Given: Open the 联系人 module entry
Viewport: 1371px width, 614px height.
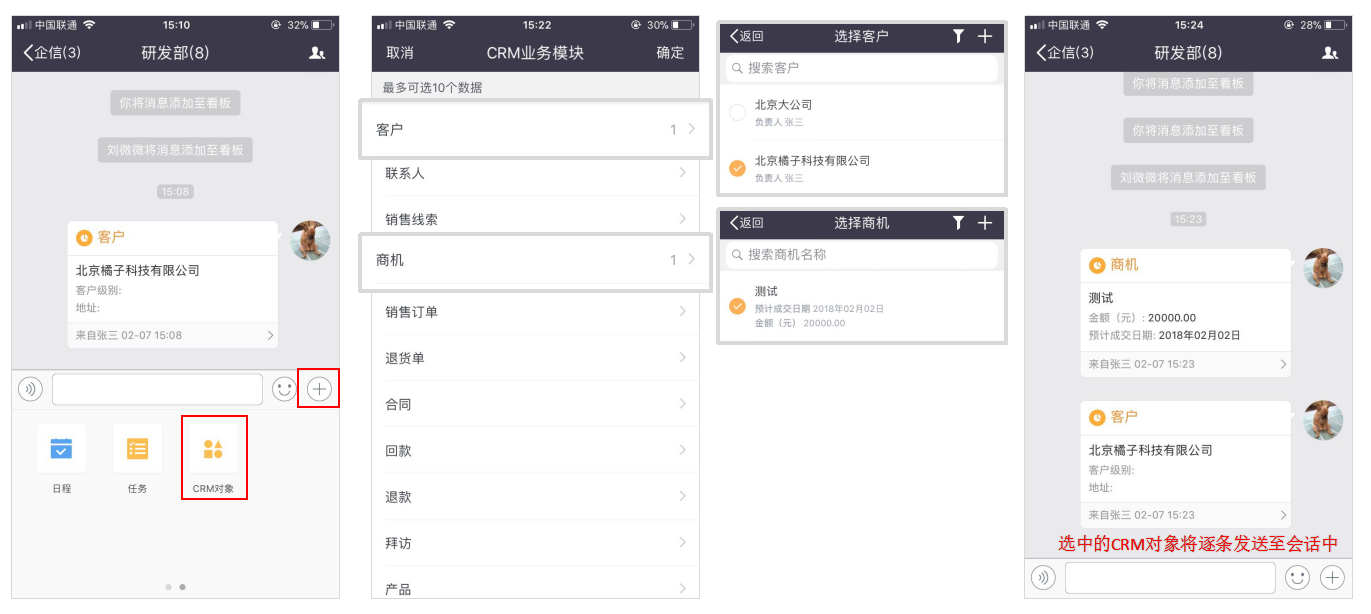Looking at the screenshot, I should pyautogui.click(x=535, y=173).
